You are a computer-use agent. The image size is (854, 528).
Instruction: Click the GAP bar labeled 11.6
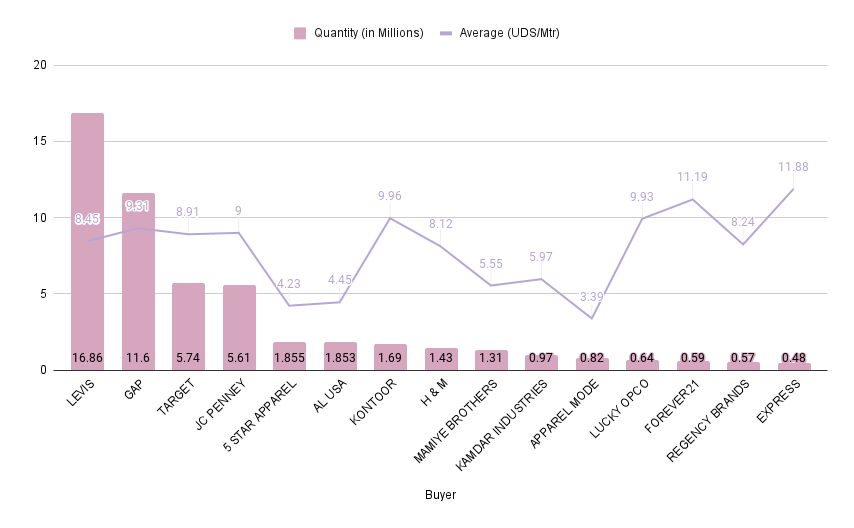(x=138, y=282)
